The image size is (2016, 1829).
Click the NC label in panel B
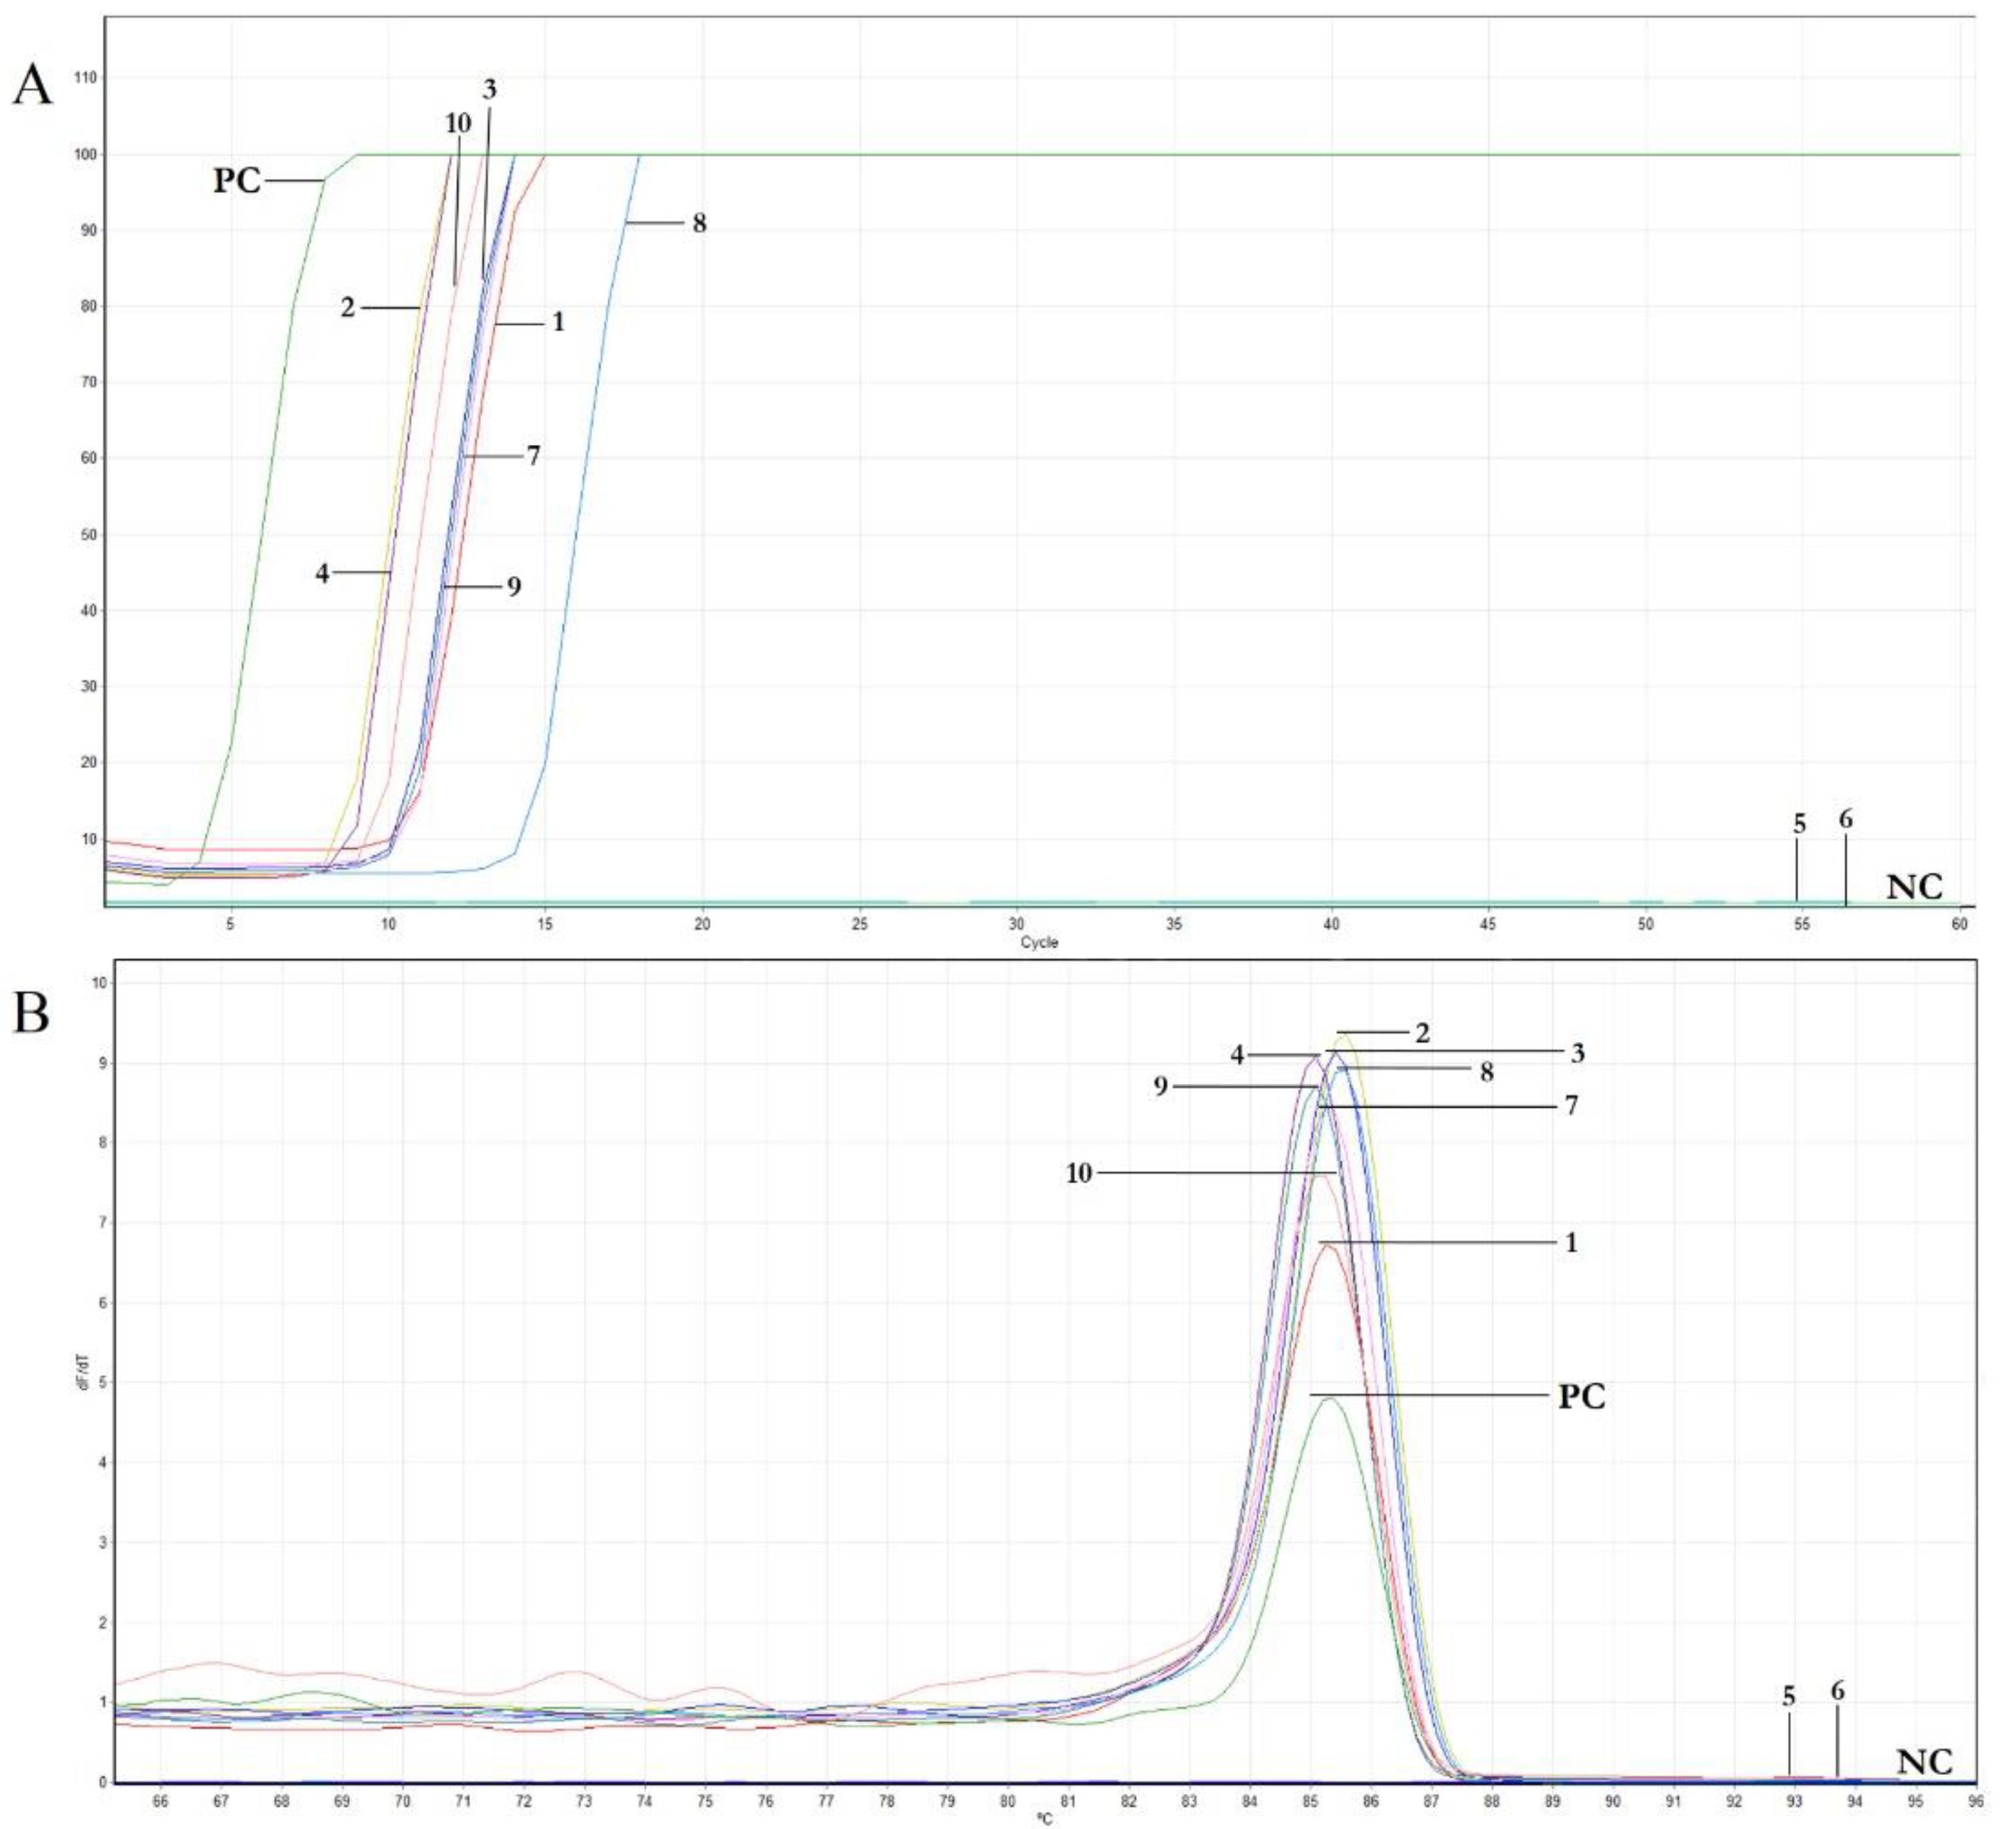pos(1924,1761)
